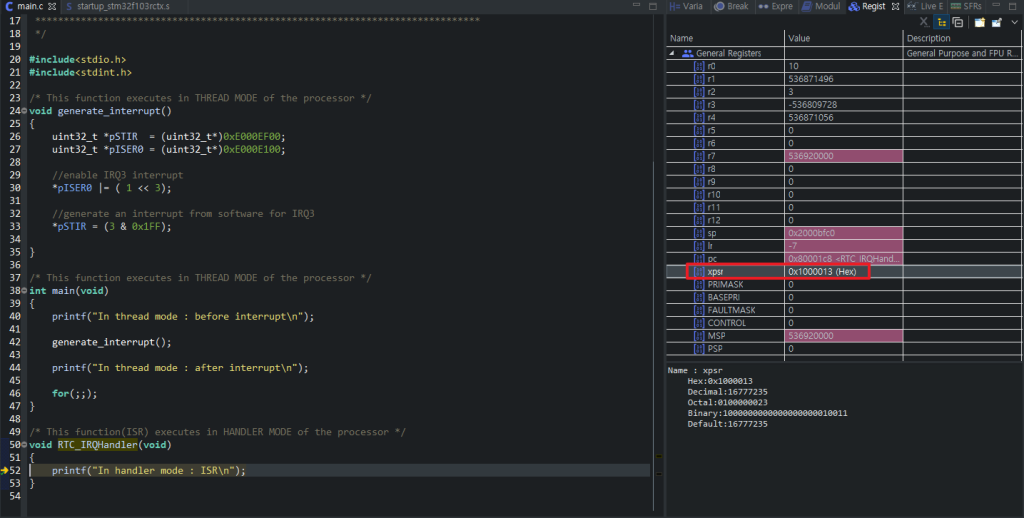Switch to the Modules tab
This screenshot has height=518, width=1024.
pos(822,6)
